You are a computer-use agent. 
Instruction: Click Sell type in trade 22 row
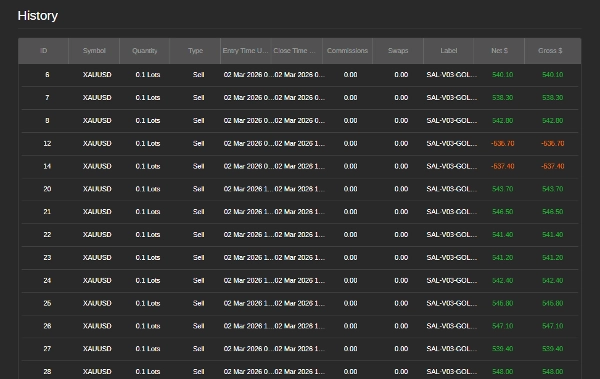click(198, 235)
